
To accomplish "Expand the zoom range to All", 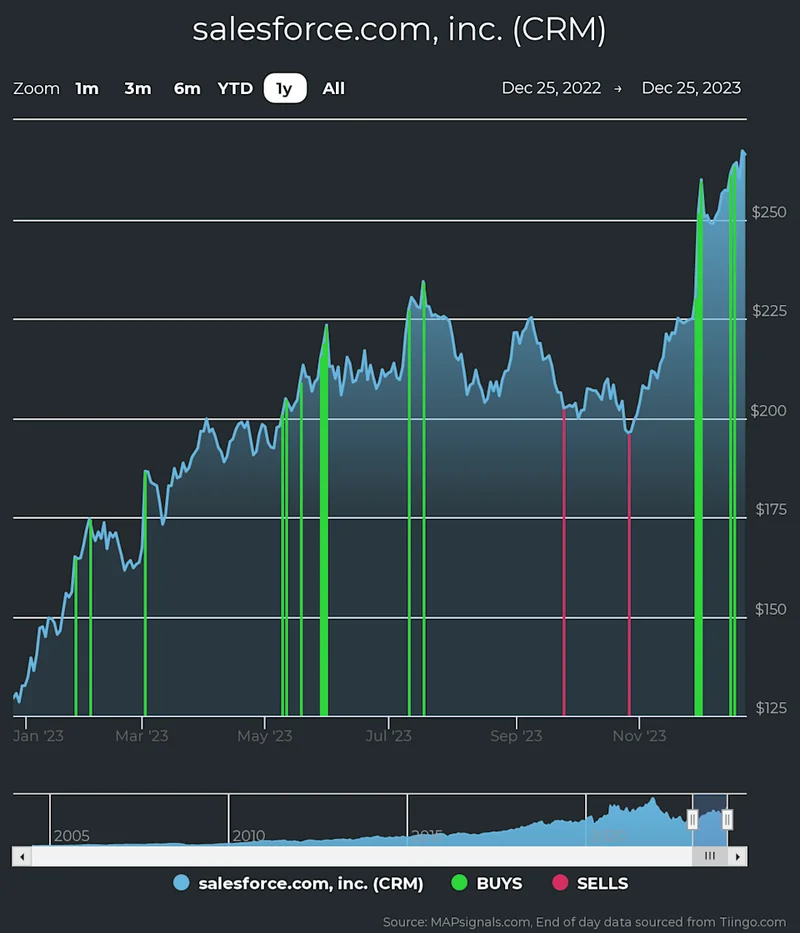I will pos(333,88).
